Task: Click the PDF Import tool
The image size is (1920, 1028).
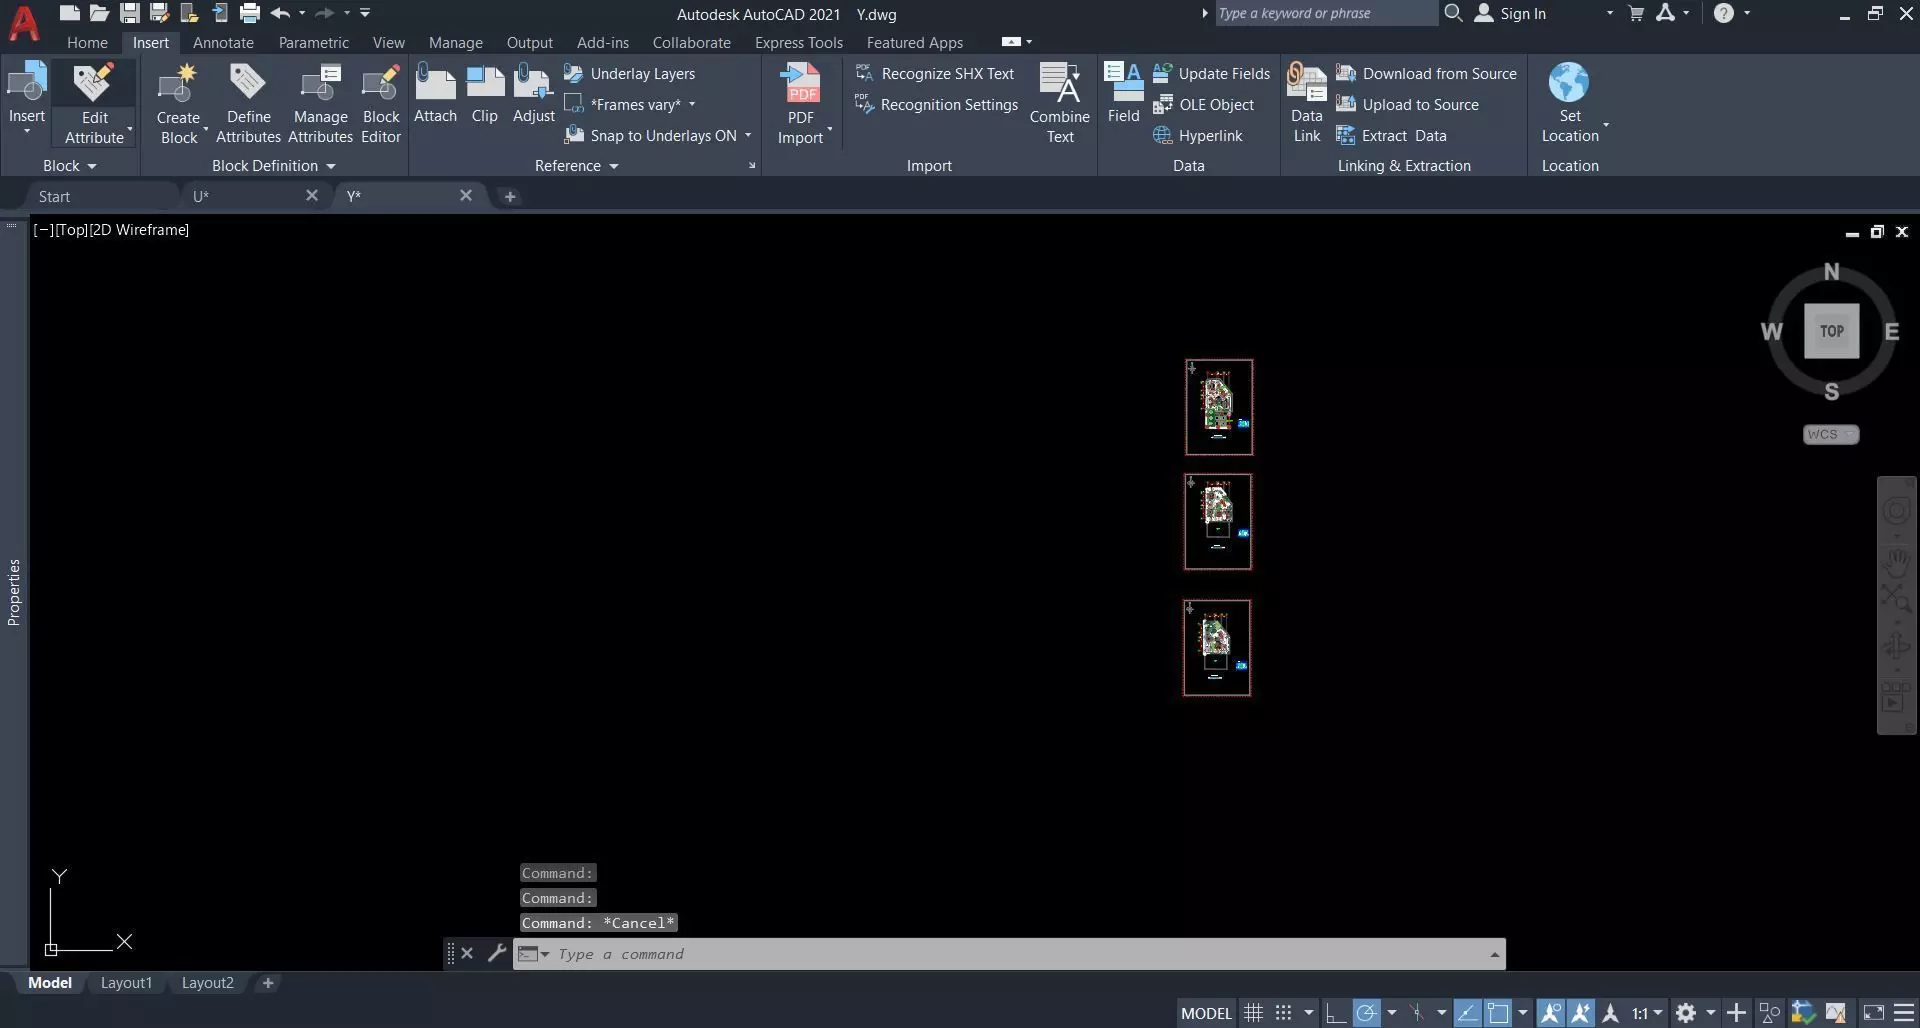Action: (802, 104)
